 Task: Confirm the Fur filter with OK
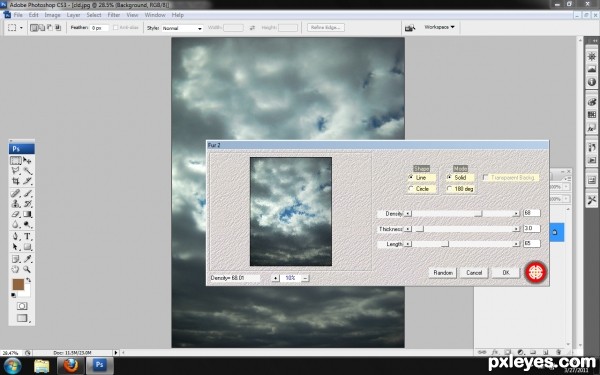pos(506,272)
